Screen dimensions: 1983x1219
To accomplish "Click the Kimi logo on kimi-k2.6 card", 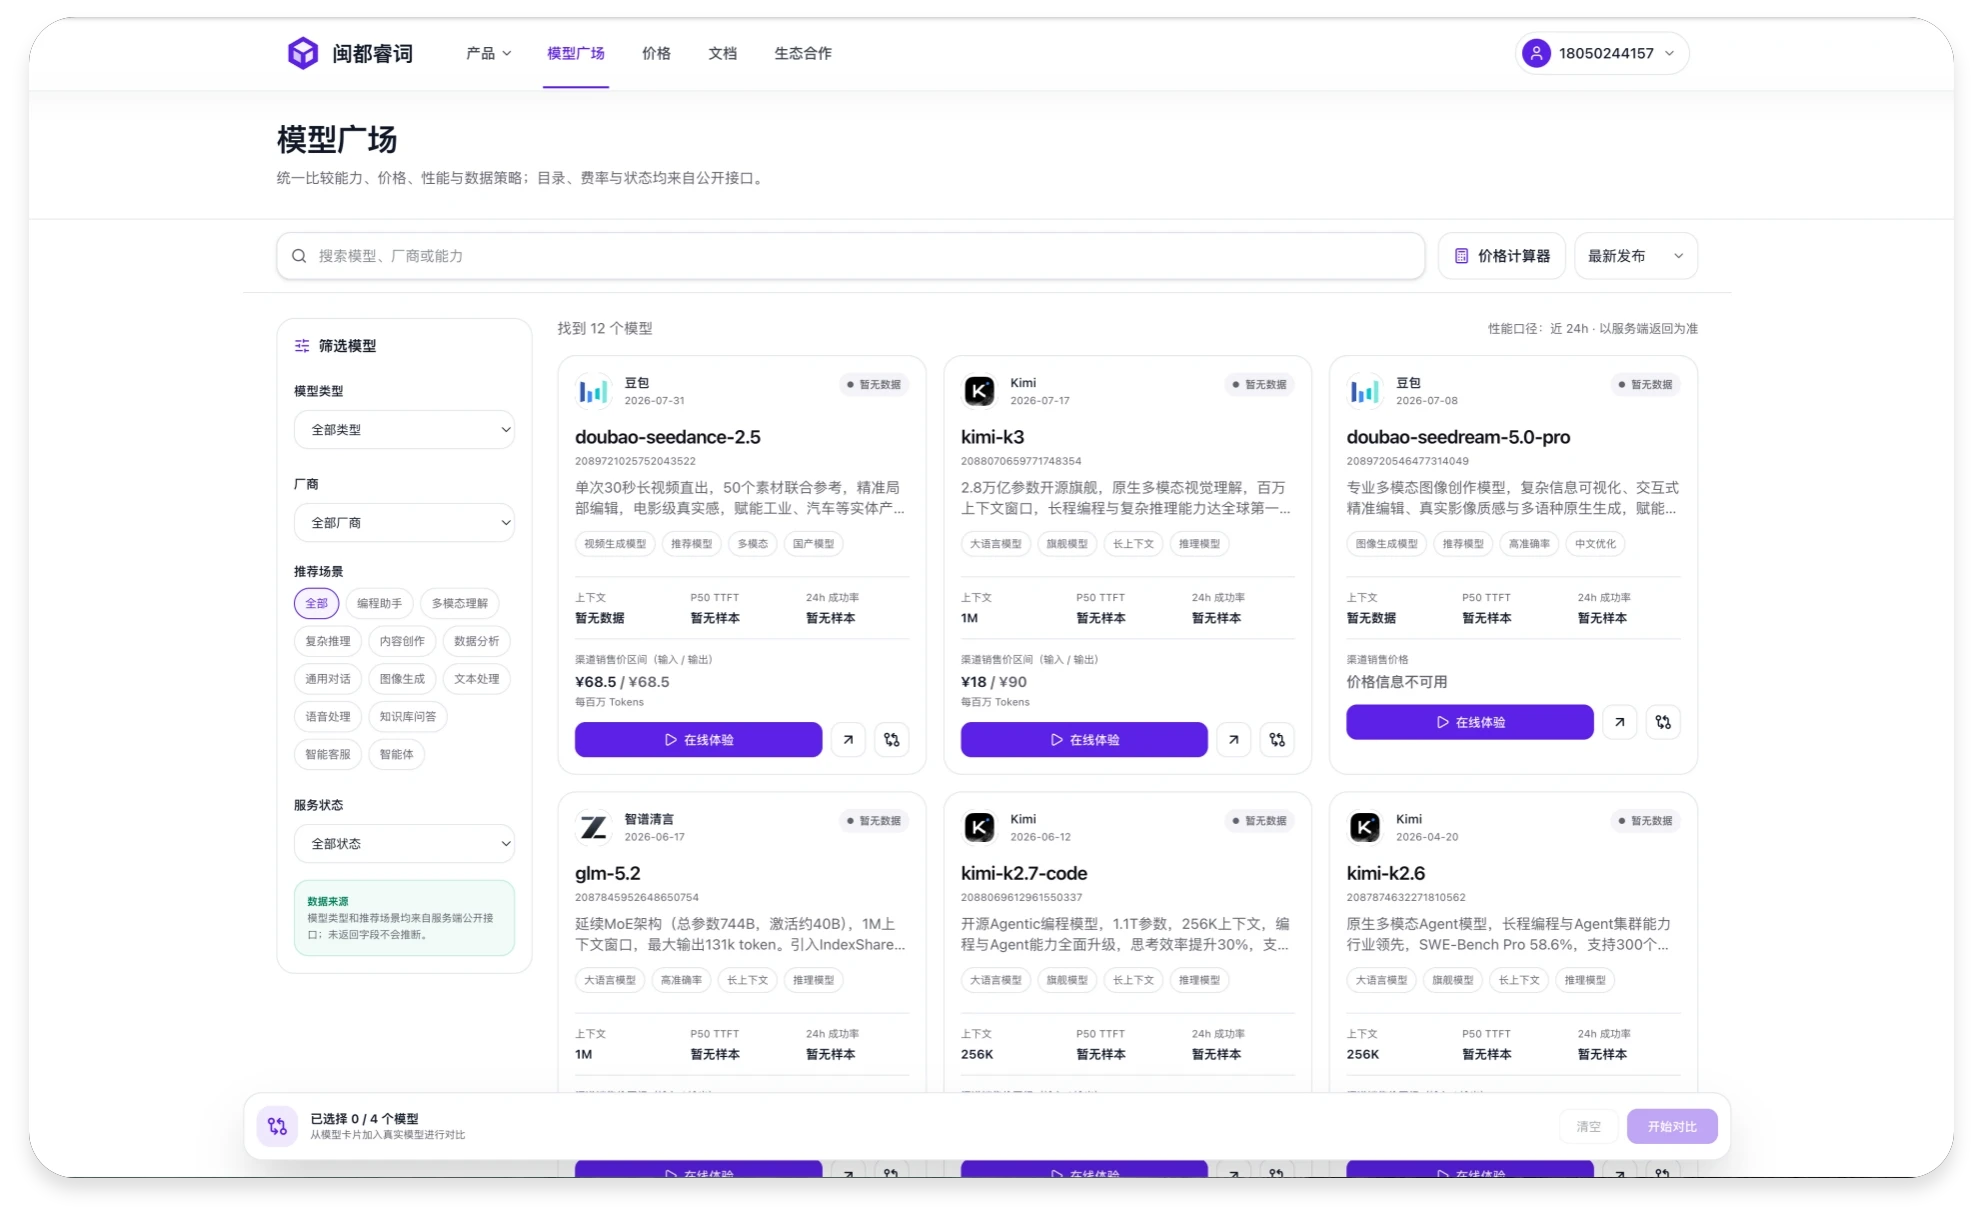I will pos(1365,827).
